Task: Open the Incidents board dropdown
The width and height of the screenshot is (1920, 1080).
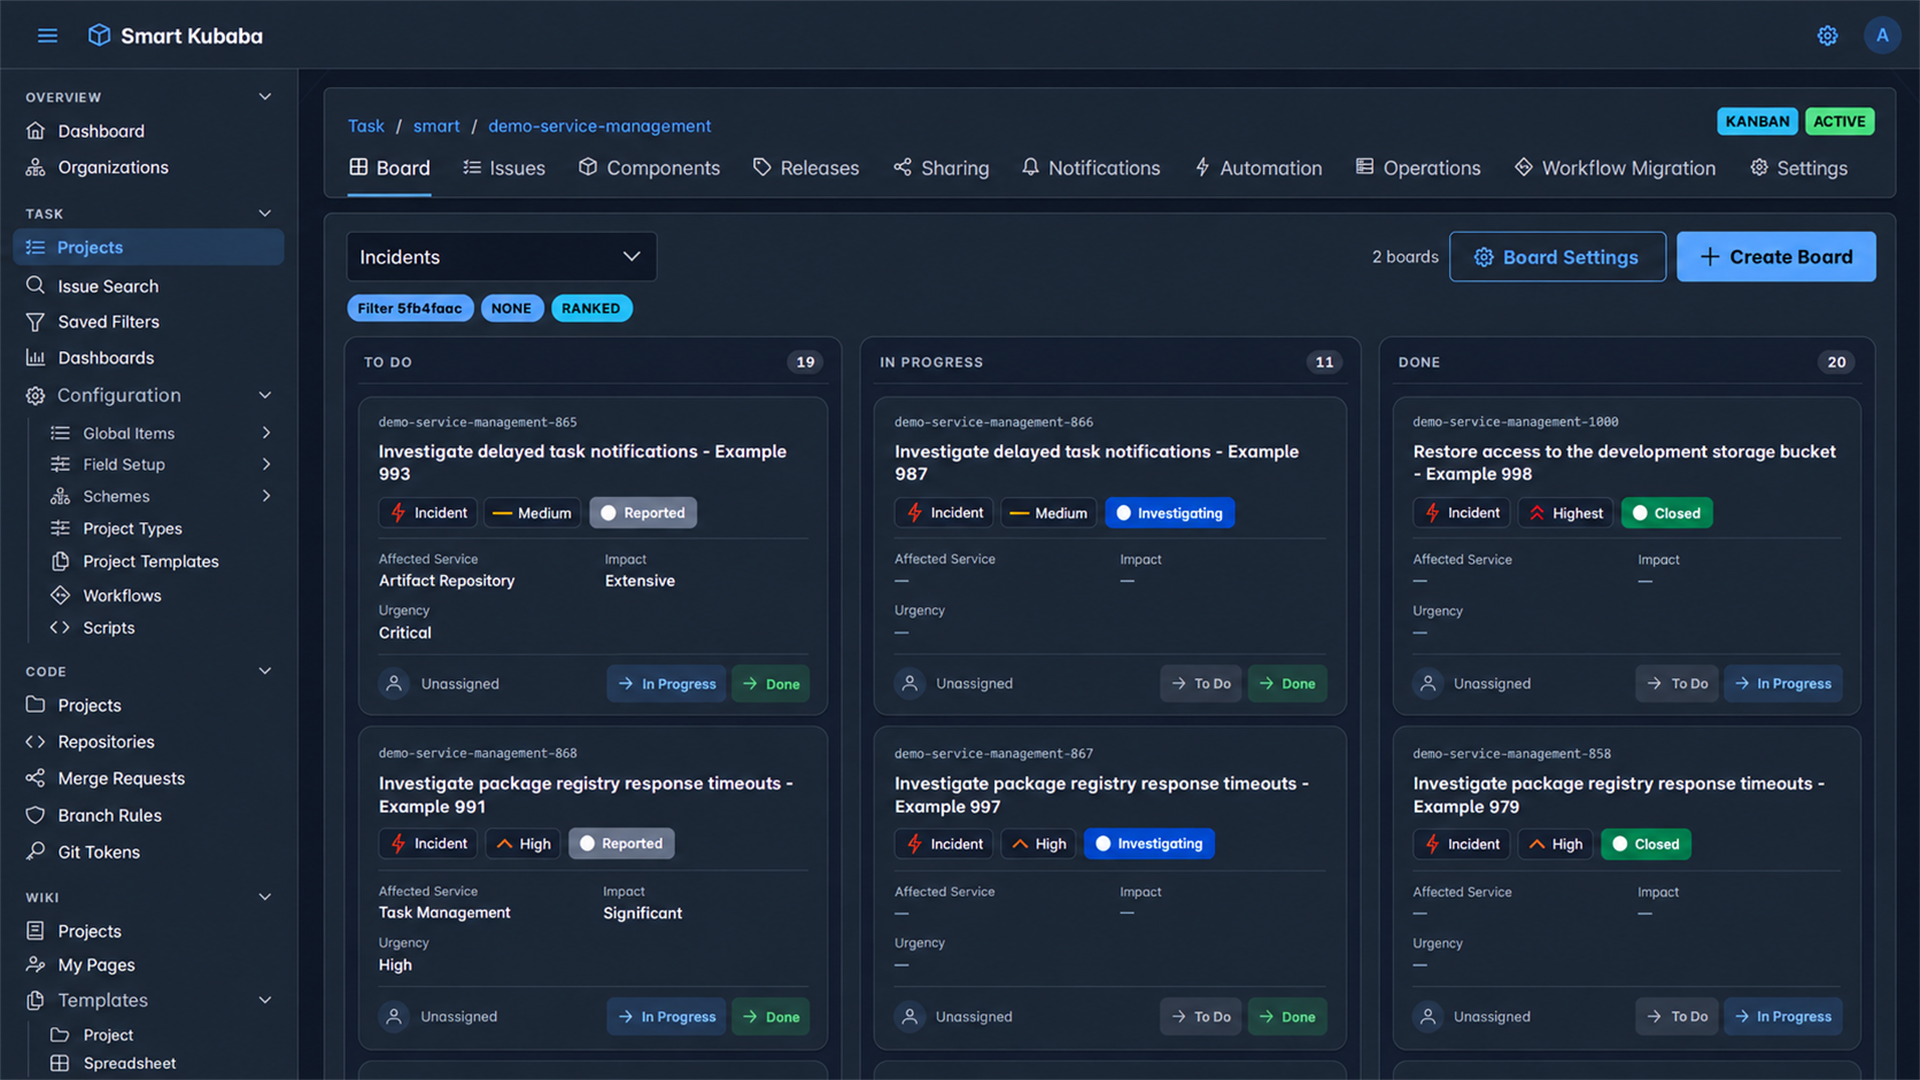Action: click(501, 257)
